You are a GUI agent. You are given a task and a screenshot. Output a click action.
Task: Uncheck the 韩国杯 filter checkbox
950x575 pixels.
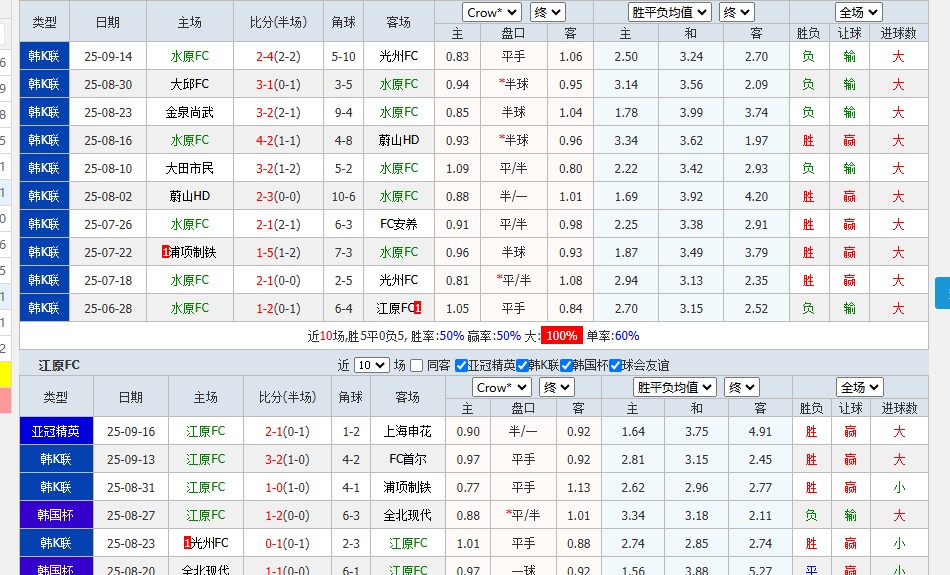pos(566,366)
